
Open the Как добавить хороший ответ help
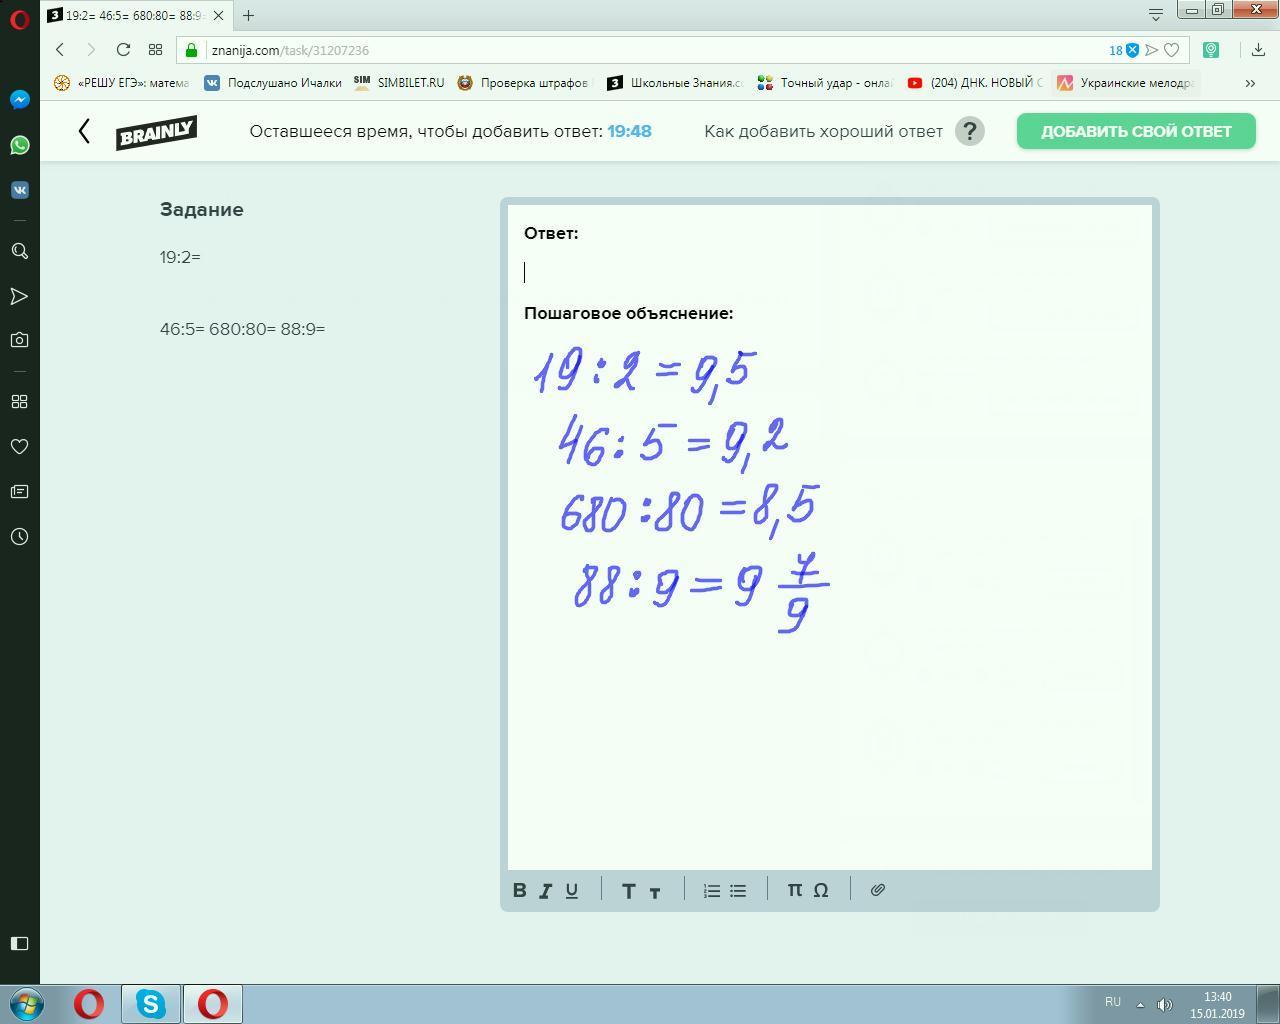point(823,131)
